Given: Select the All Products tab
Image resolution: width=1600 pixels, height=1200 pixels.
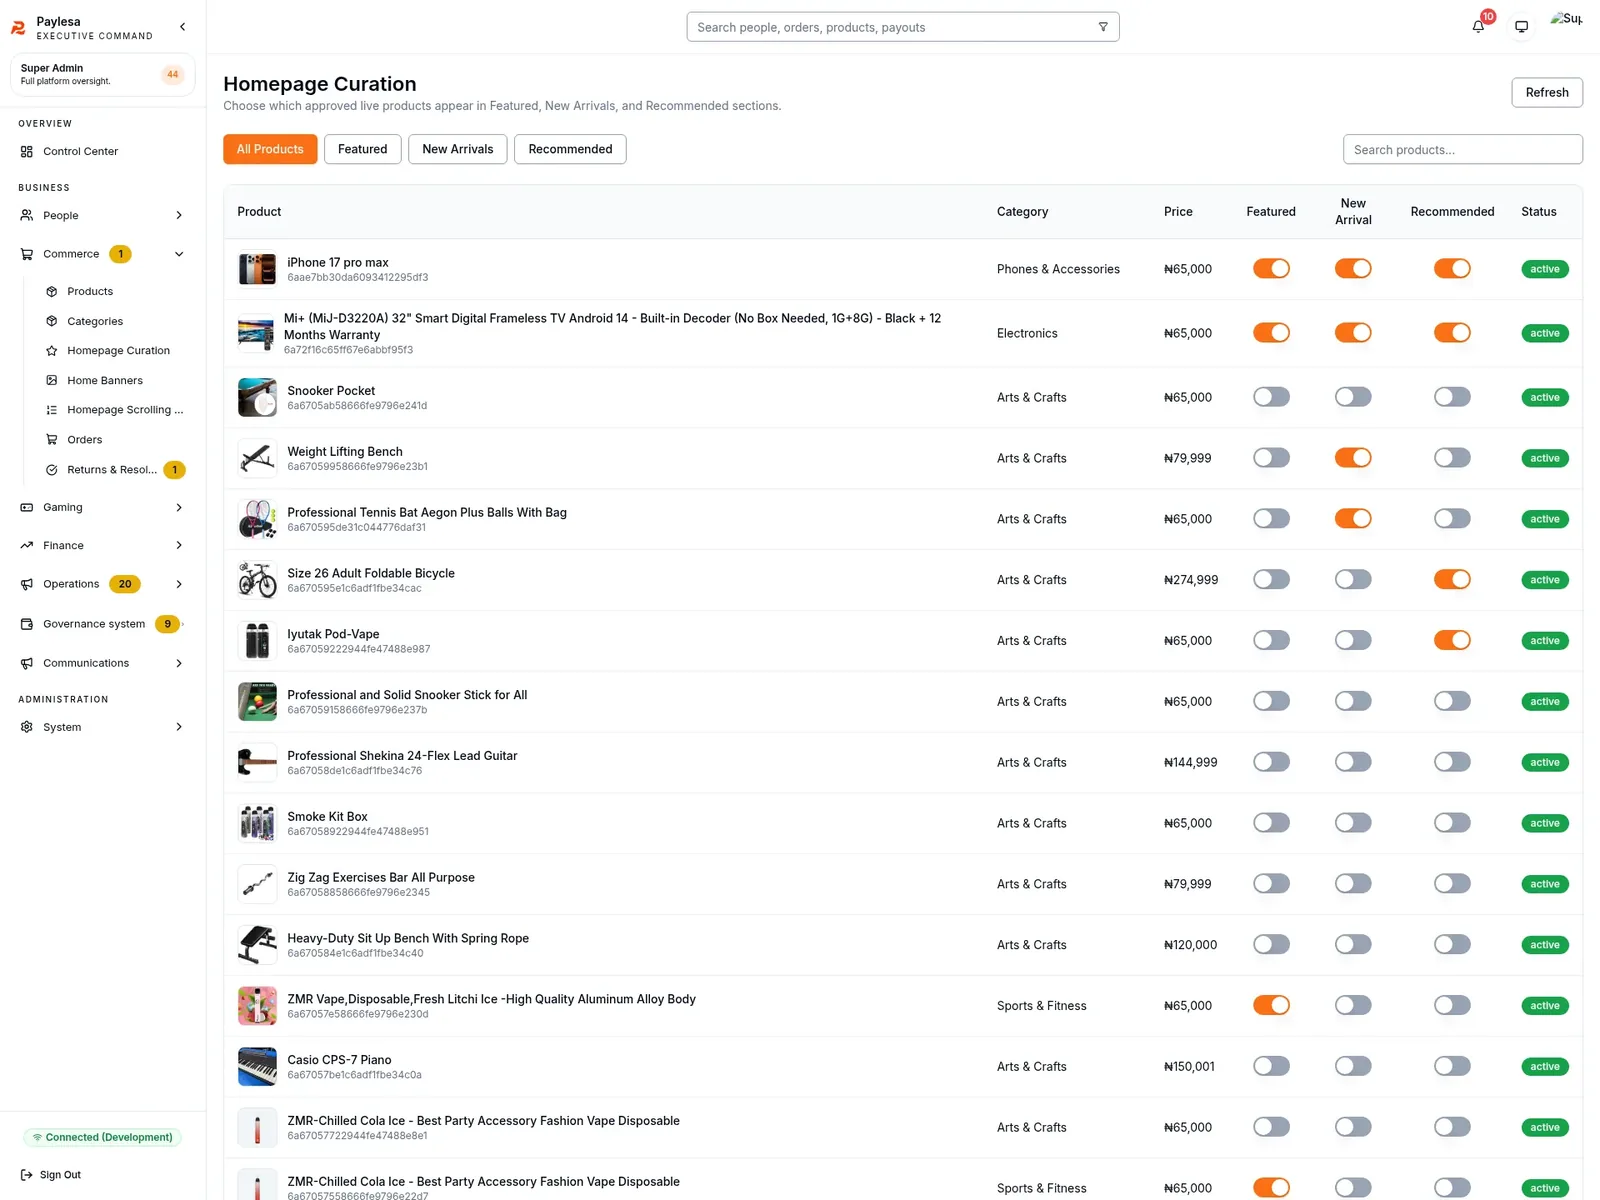Looking at the screenshot, I should 270,149.
